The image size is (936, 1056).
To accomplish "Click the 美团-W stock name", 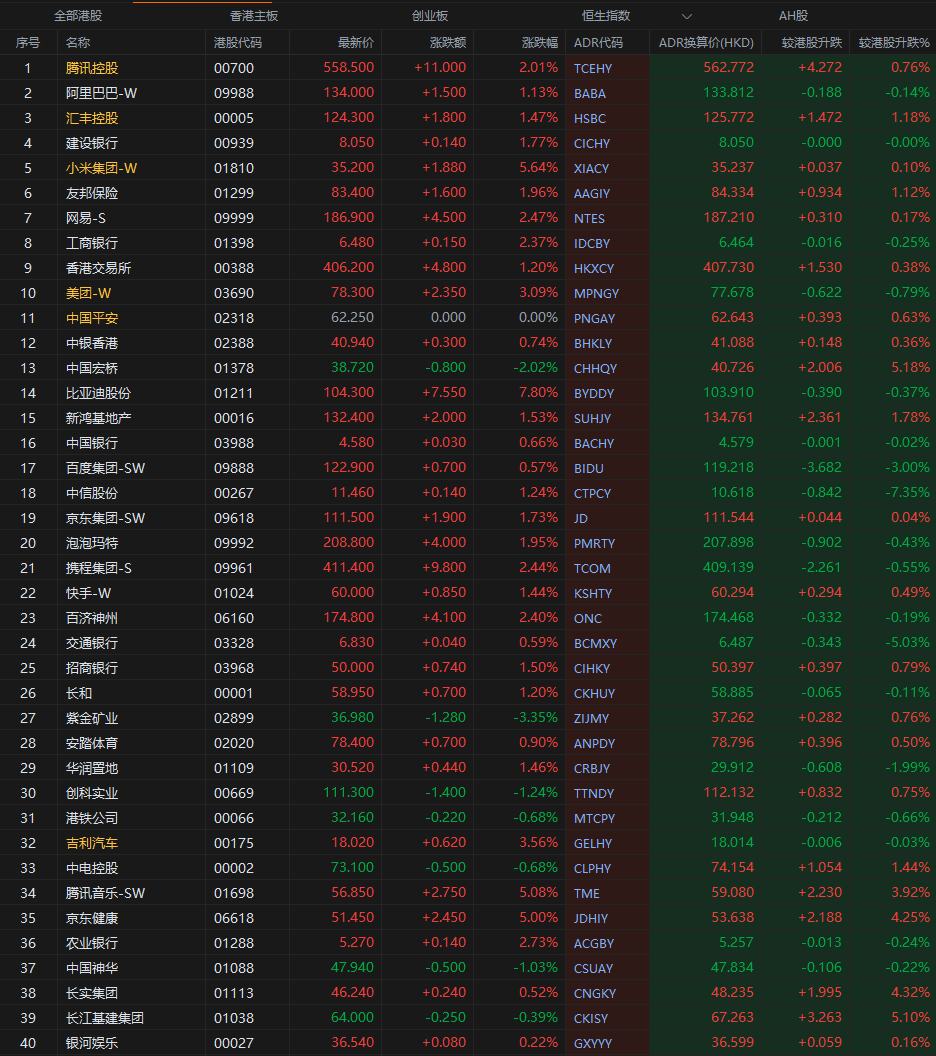I will pyautogui.click(x=88, y=293).
